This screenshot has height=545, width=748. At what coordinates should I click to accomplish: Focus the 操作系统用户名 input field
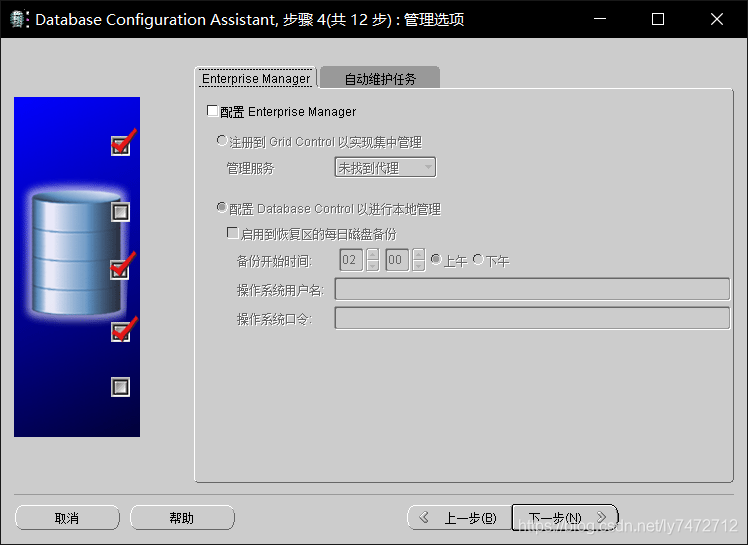tap(532, 289)
